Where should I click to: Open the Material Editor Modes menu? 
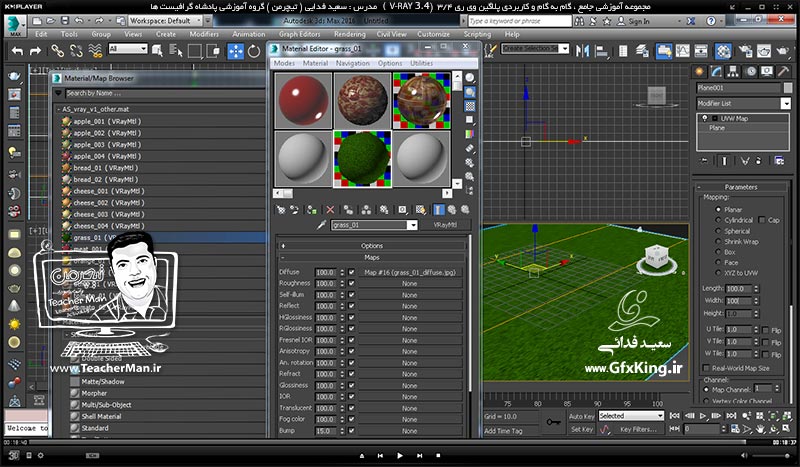click(284, 63)
